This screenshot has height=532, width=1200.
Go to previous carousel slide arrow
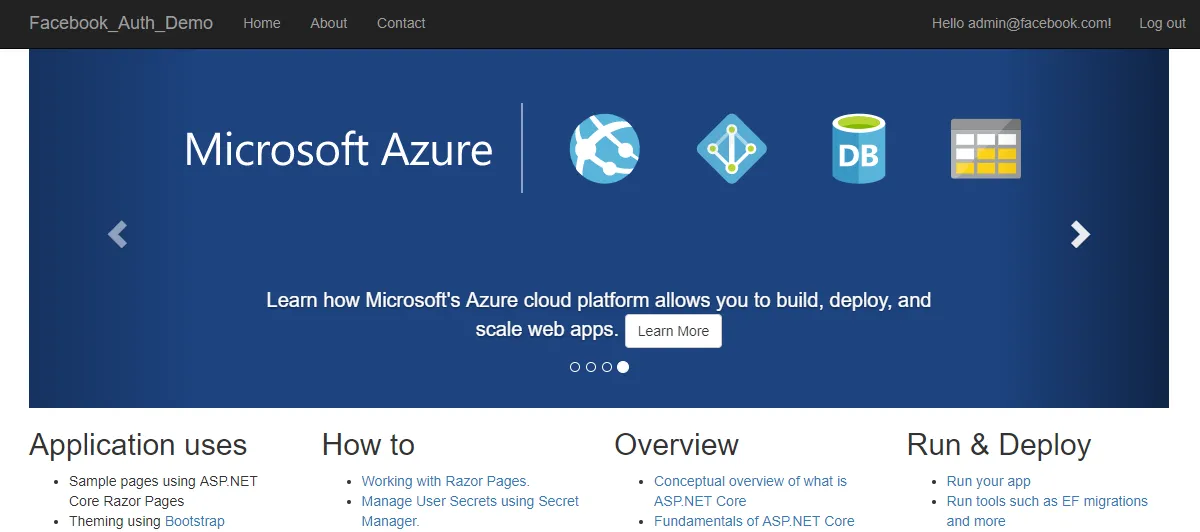pos(118,234)
